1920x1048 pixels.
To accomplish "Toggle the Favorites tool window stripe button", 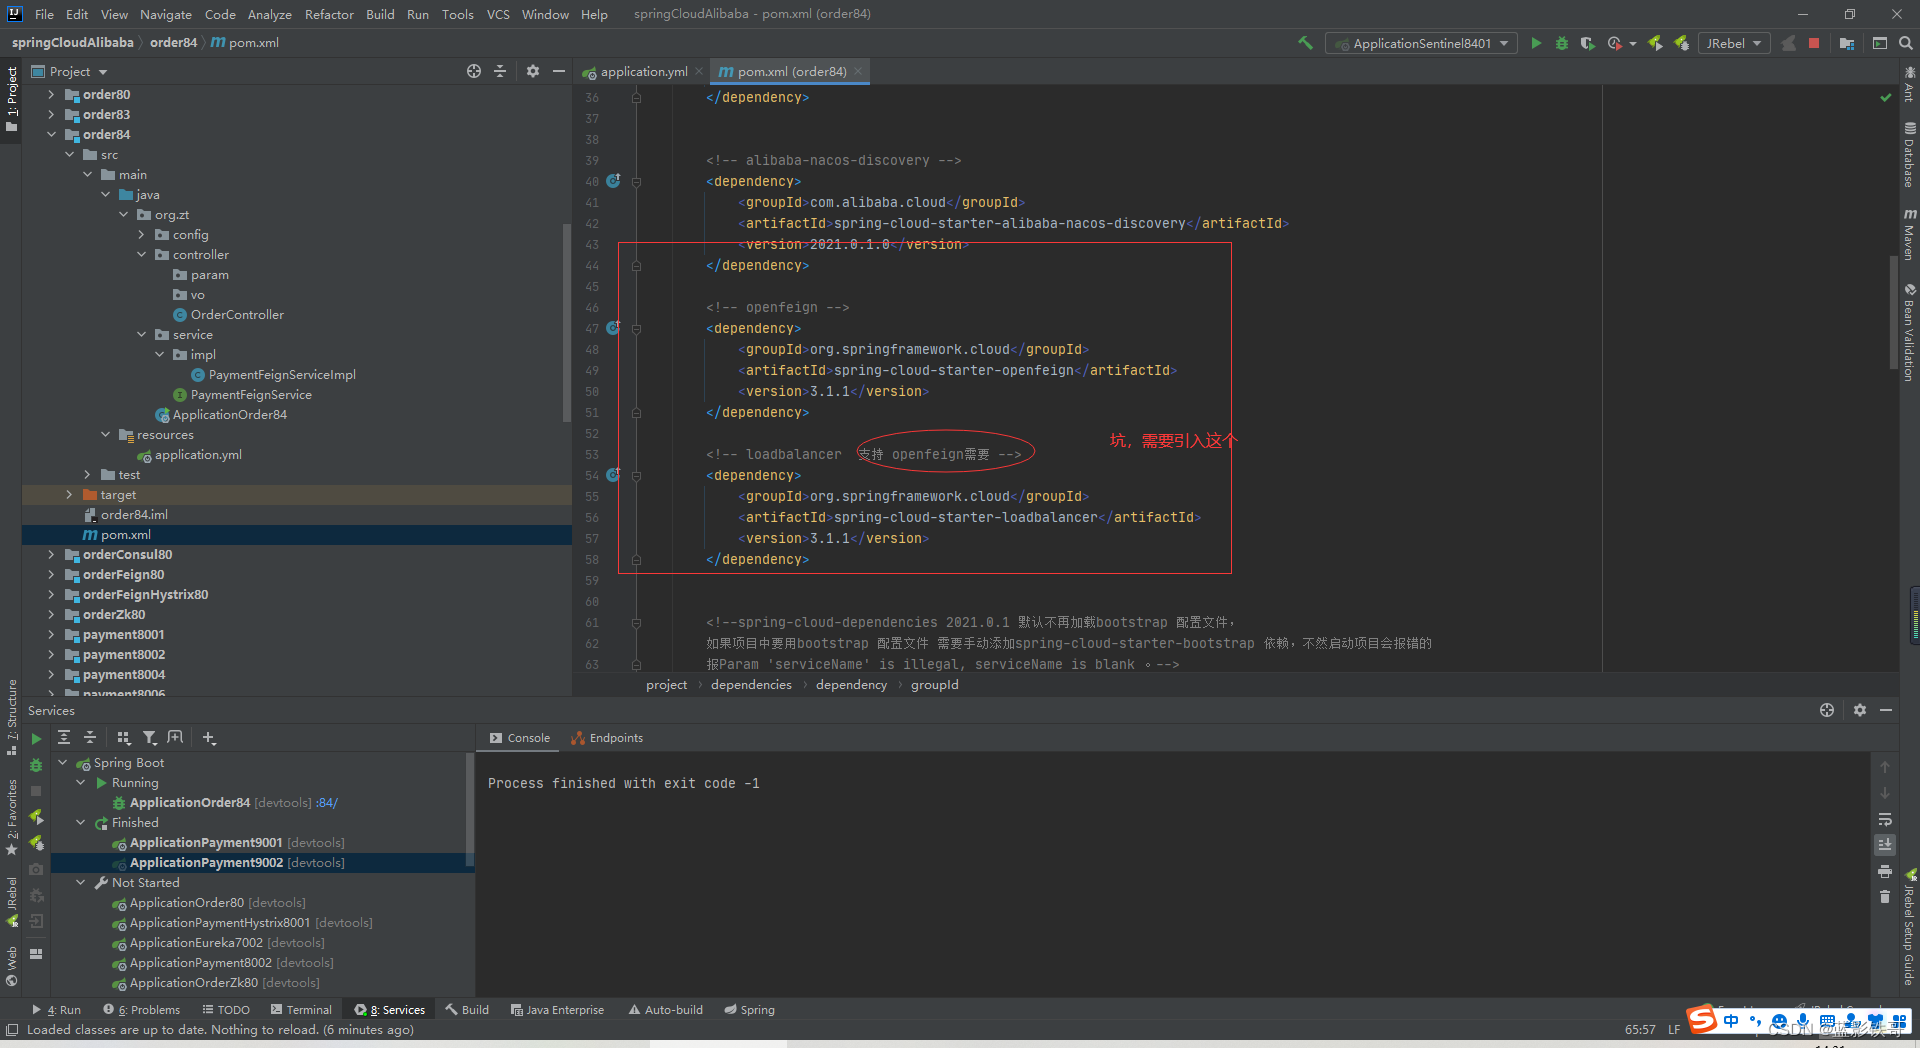I will [x=11, y=817].
